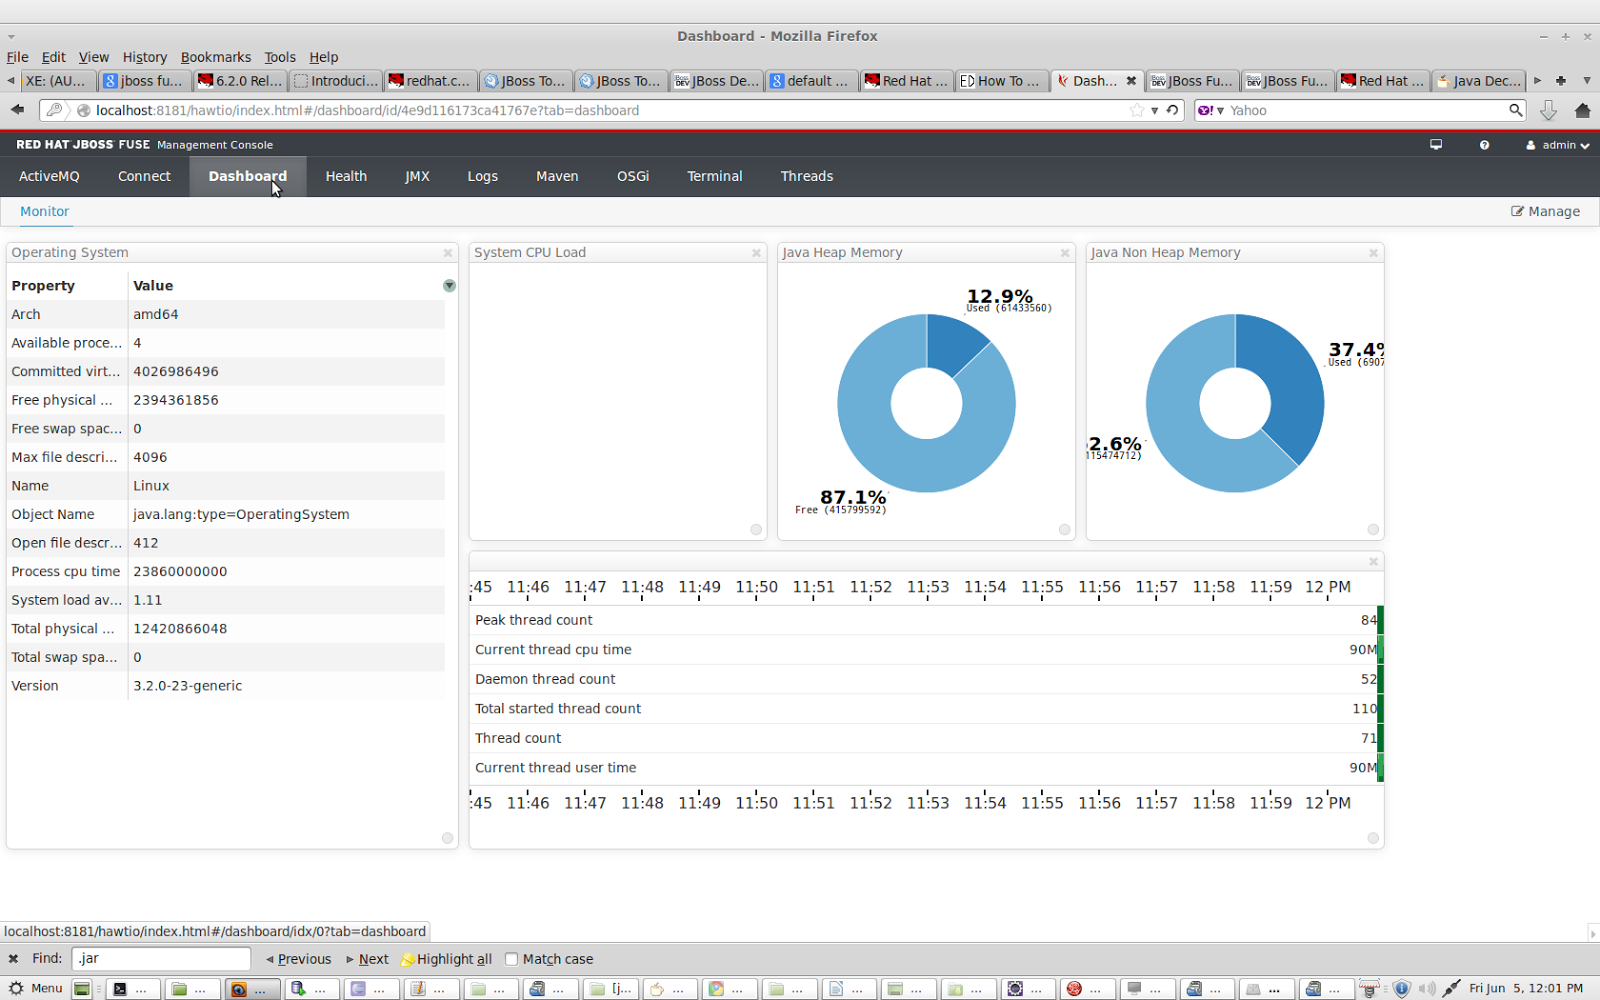The width and height of the screenshot is (1600, 1000).
Task: Check the Match case checkbox
Action: pos(511,958)
